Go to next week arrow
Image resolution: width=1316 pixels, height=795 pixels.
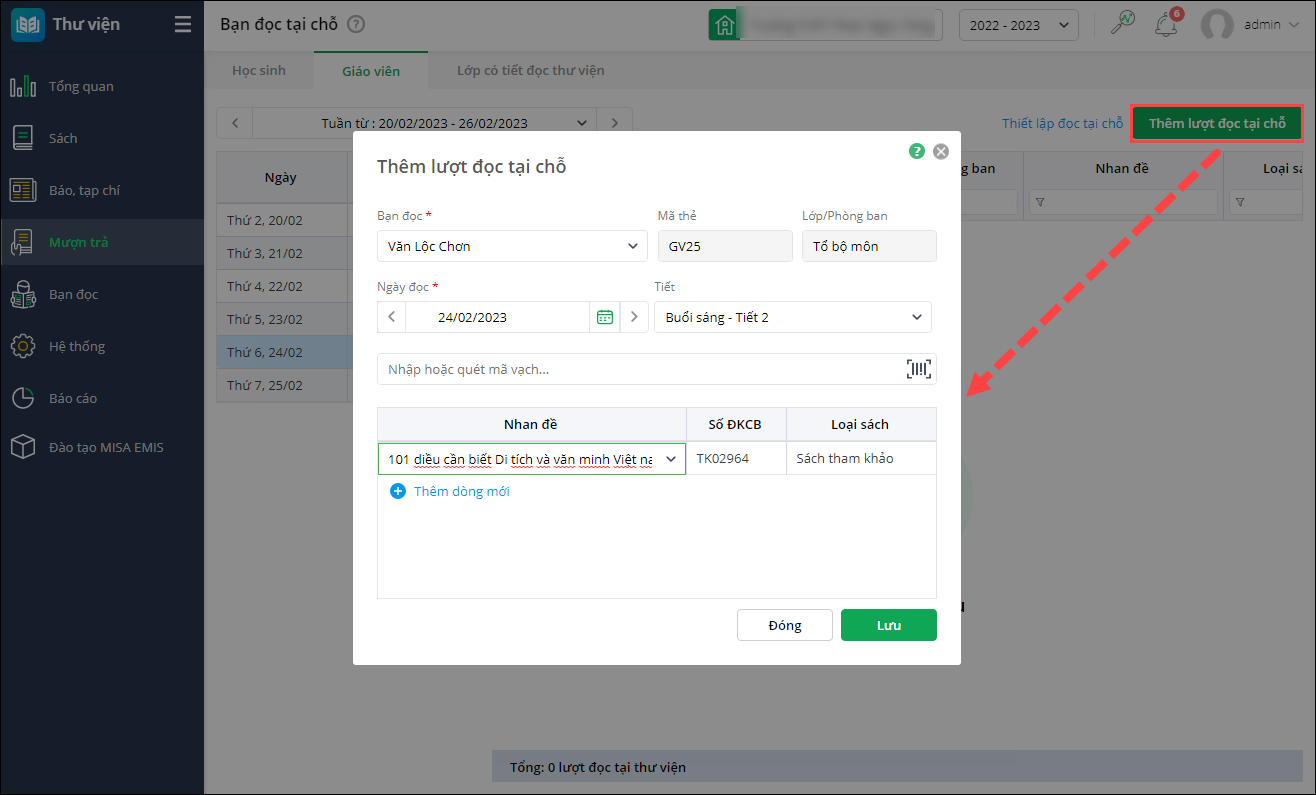(x=615, y=123)
